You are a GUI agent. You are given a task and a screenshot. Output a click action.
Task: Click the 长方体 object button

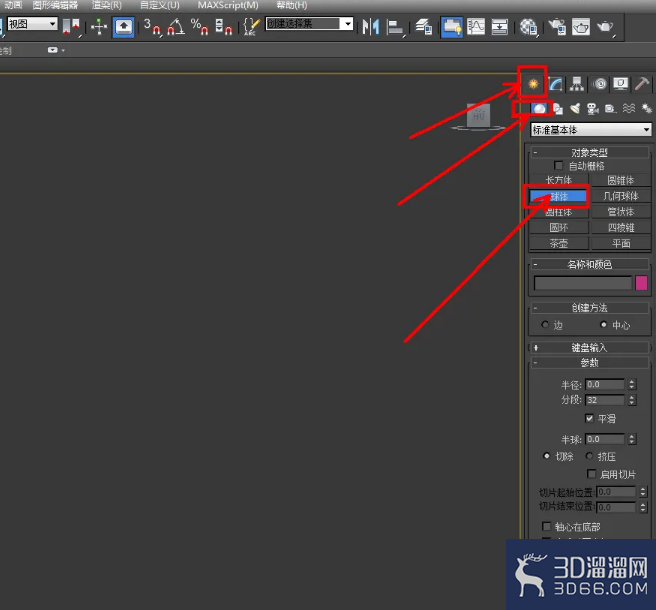[x=559, y=180]
